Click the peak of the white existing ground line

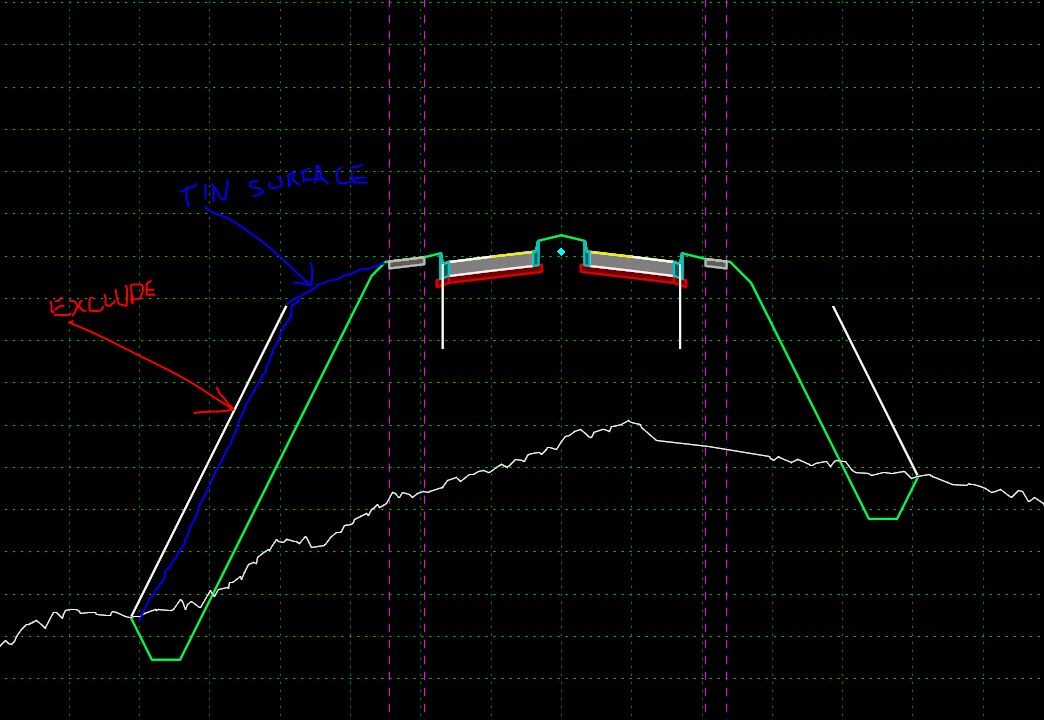(x=629, y=422)
